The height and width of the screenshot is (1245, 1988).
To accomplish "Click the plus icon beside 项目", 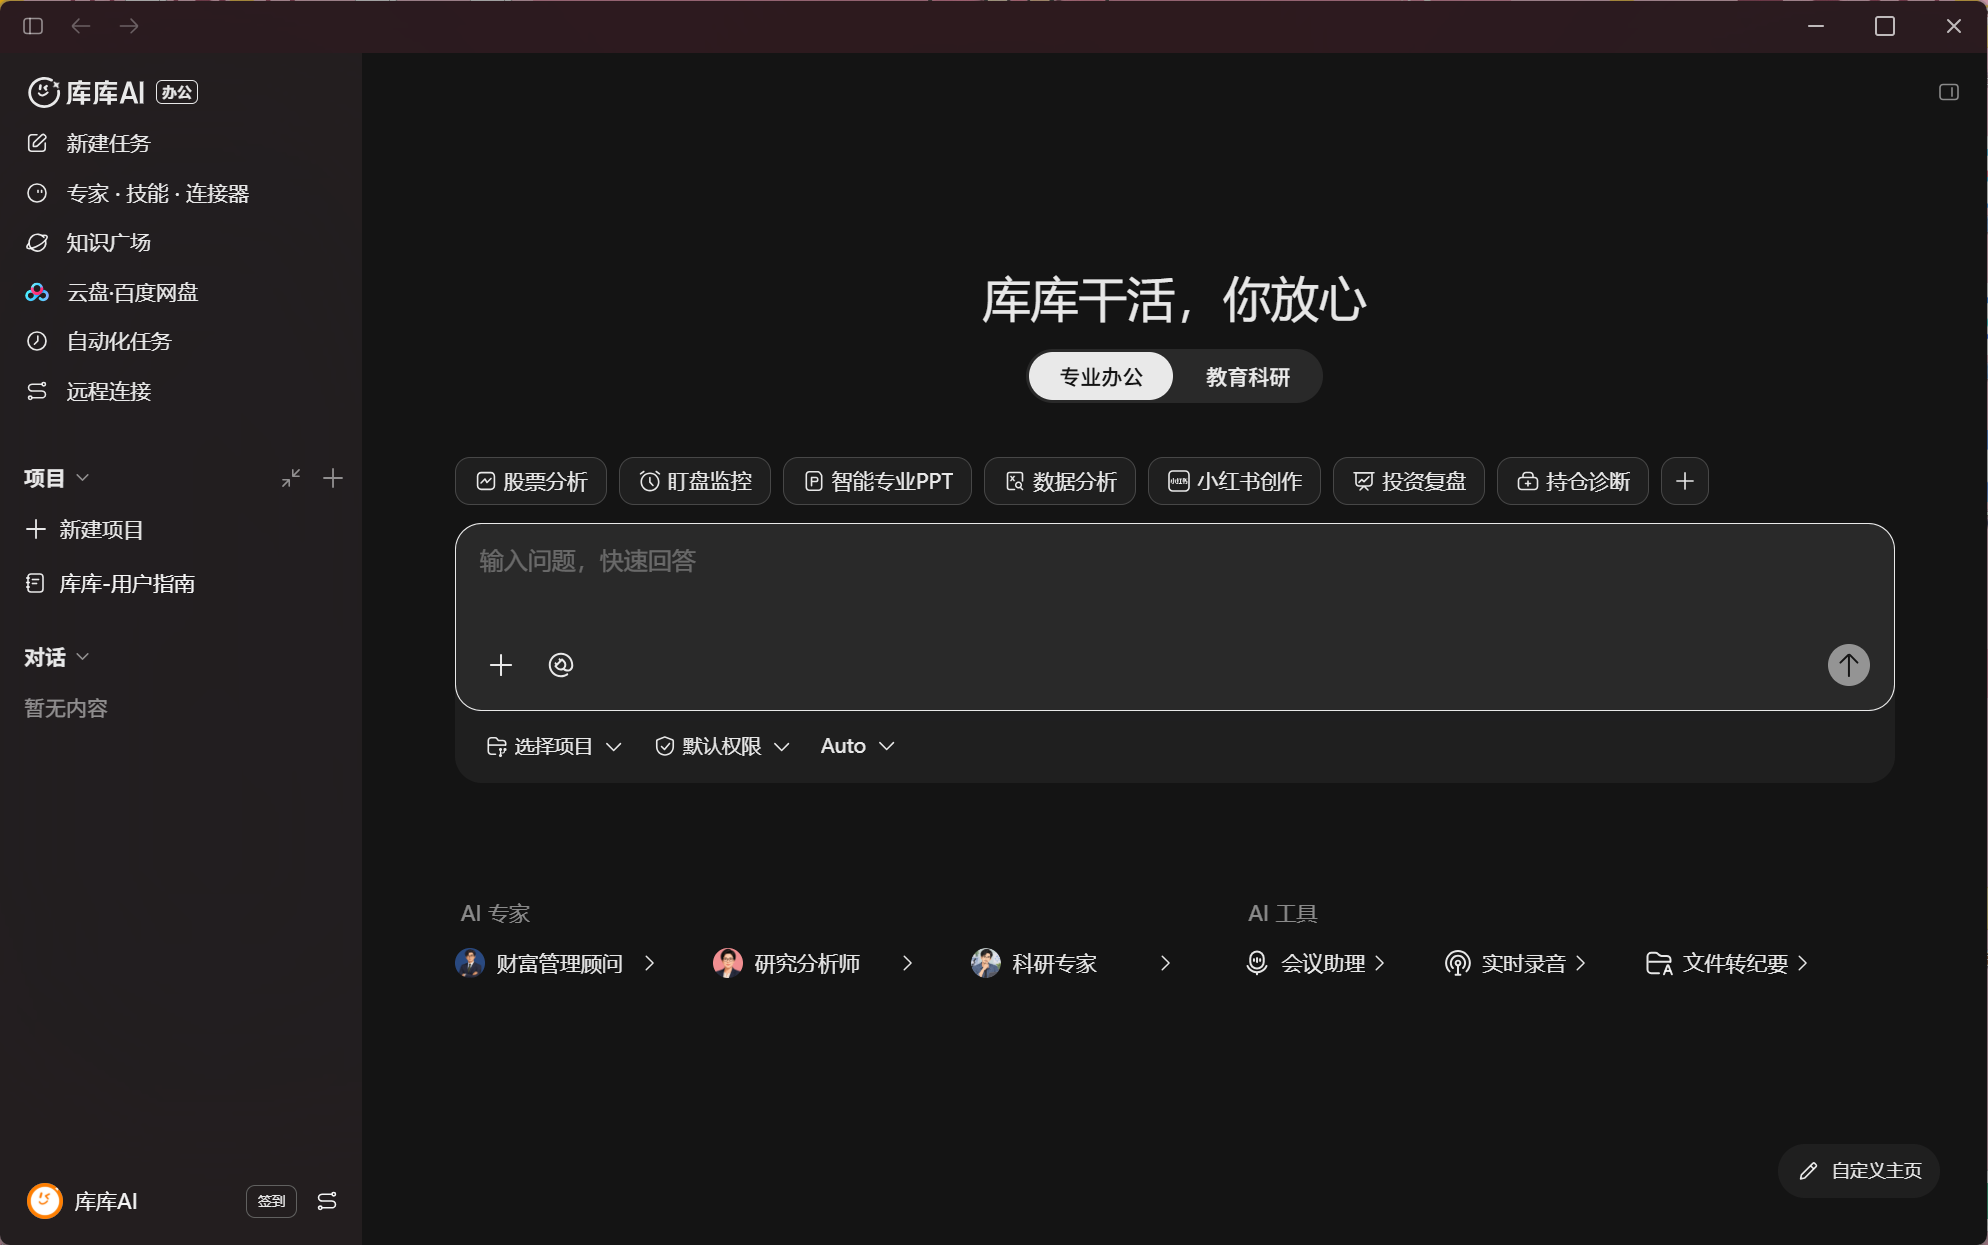I will [x=333, y=478].
